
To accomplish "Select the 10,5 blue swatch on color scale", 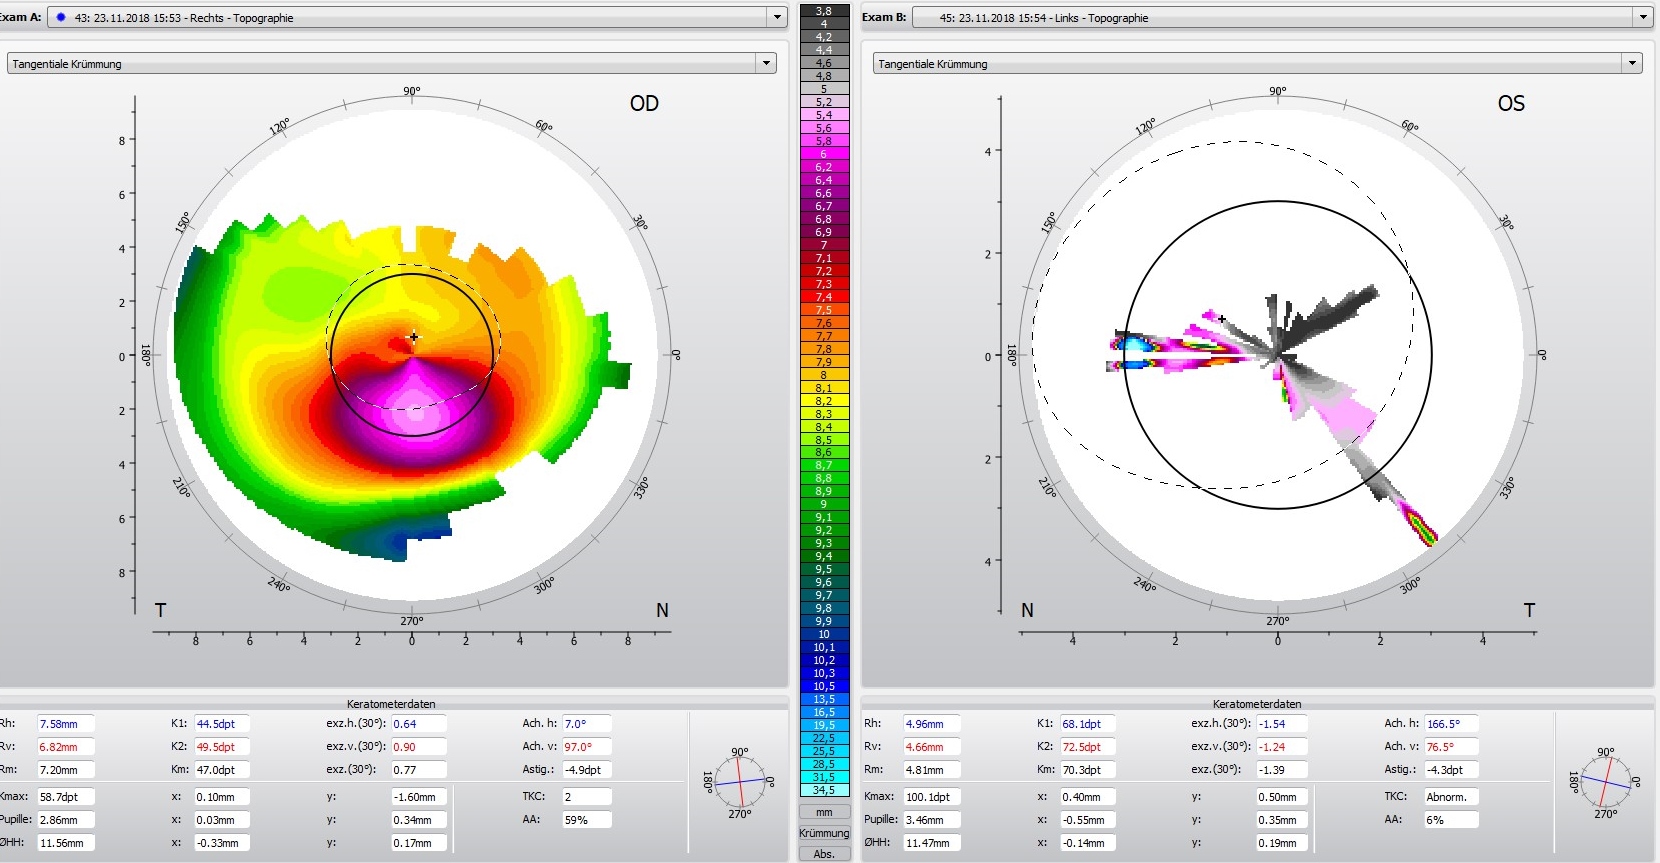I will 824,686.
